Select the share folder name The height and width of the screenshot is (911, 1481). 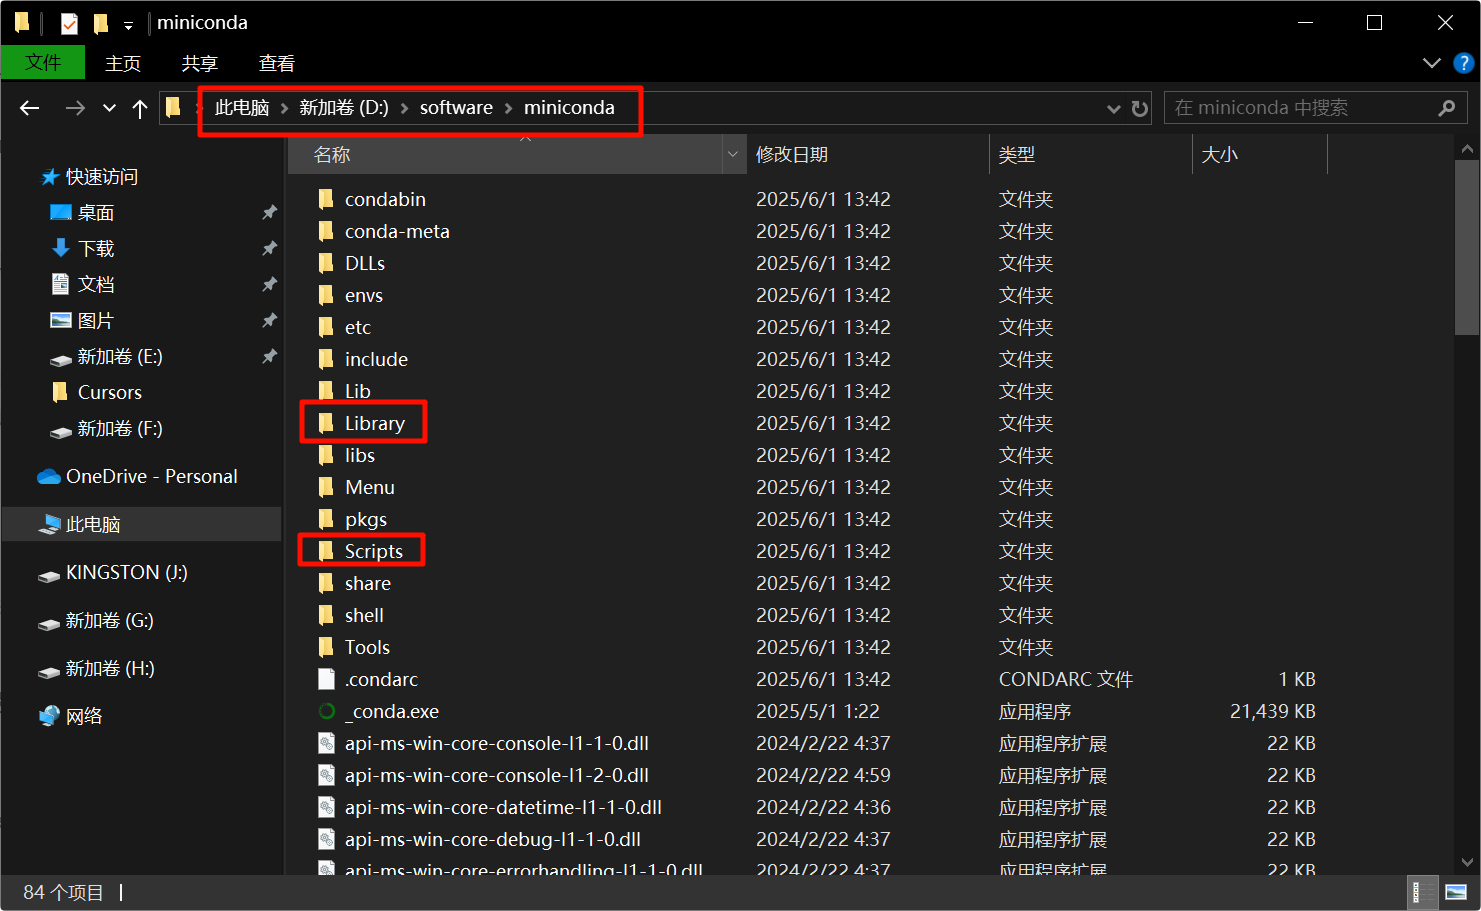(368, 583)
